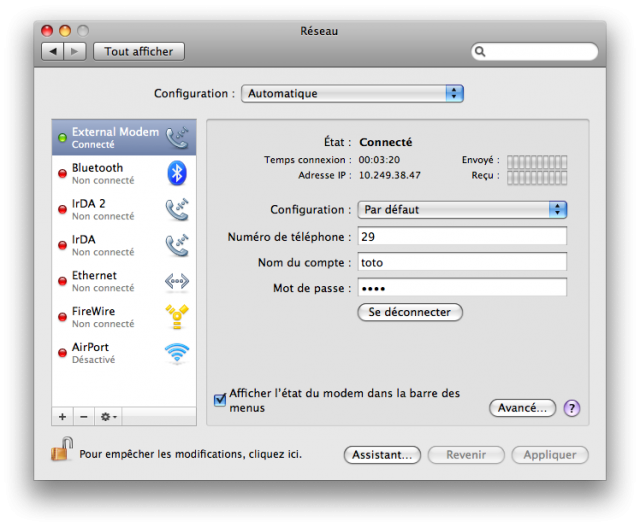Select the FireWire service row
Image resolution: width=640 pixels, height=527 pixels.
[124, 317]
